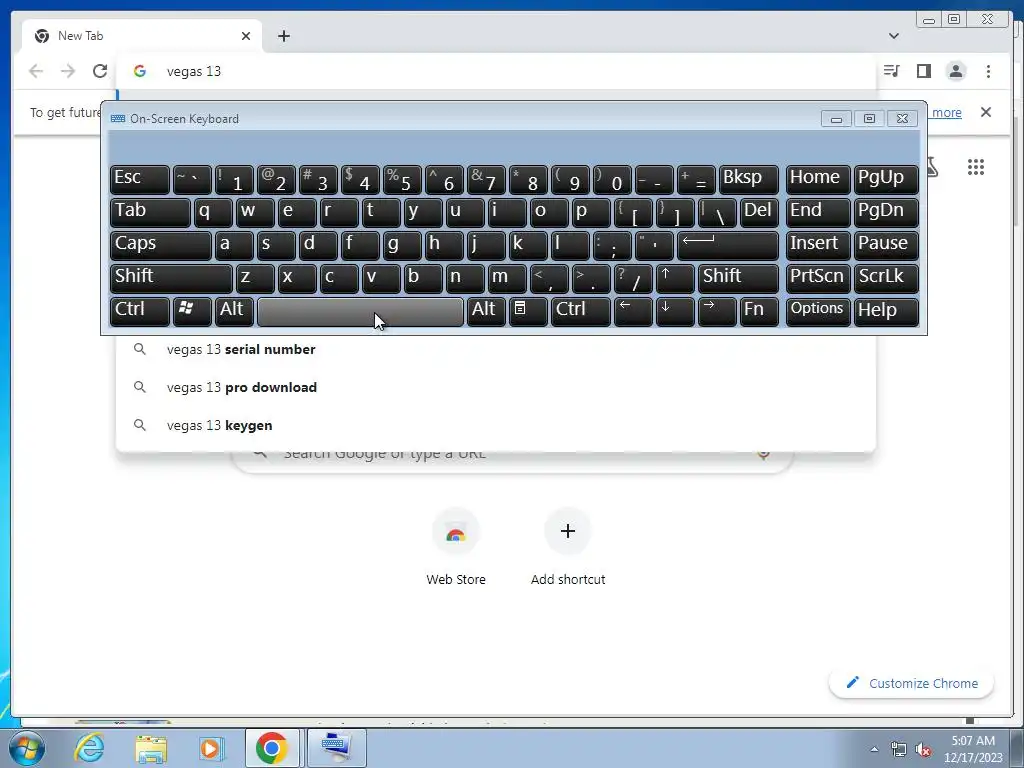The image size is (1024, 768).
Task: Open a new tab with the plus icon
Action: point(283,36)
